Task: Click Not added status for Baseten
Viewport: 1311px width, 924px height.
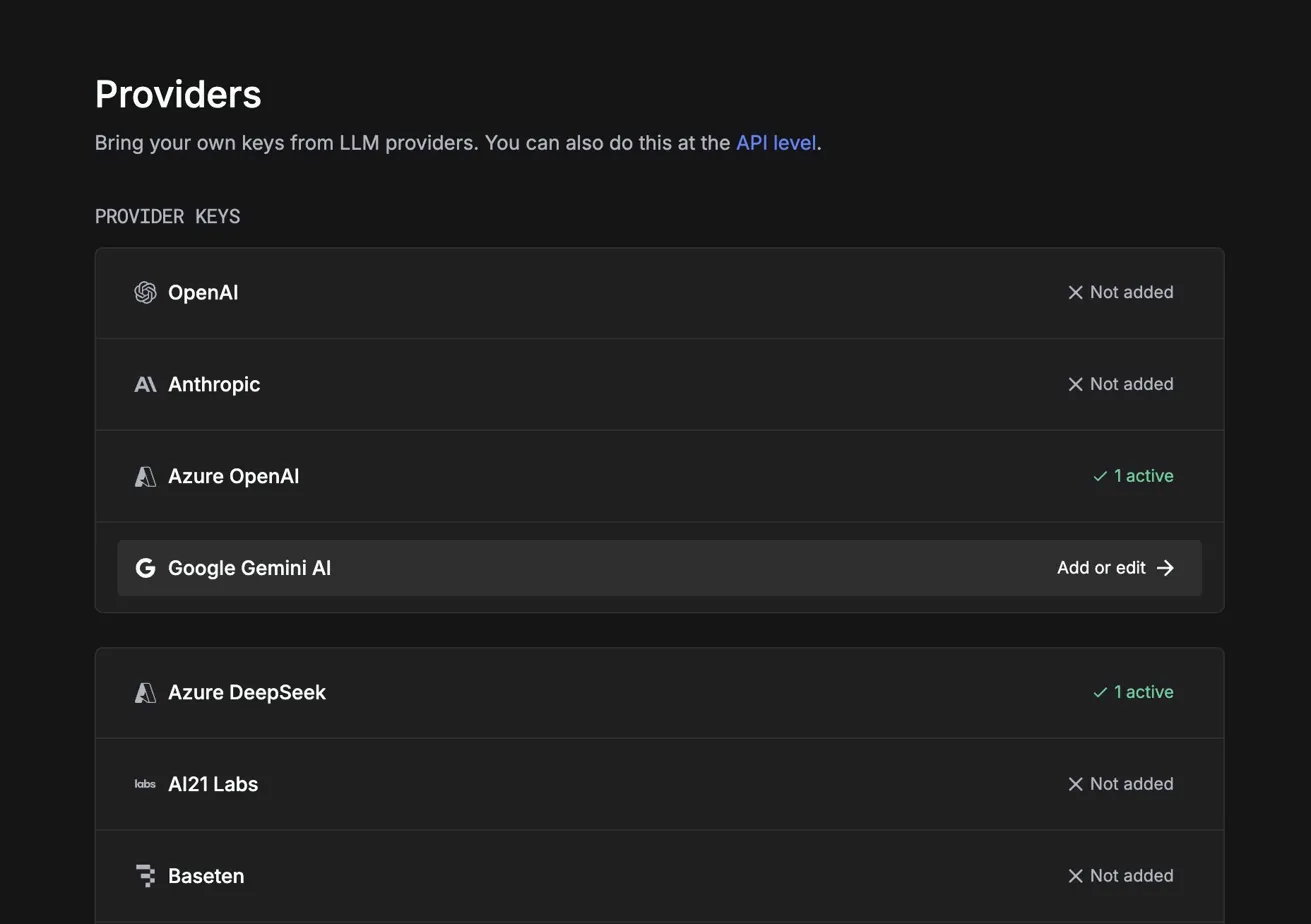Action: [1120, 876]
